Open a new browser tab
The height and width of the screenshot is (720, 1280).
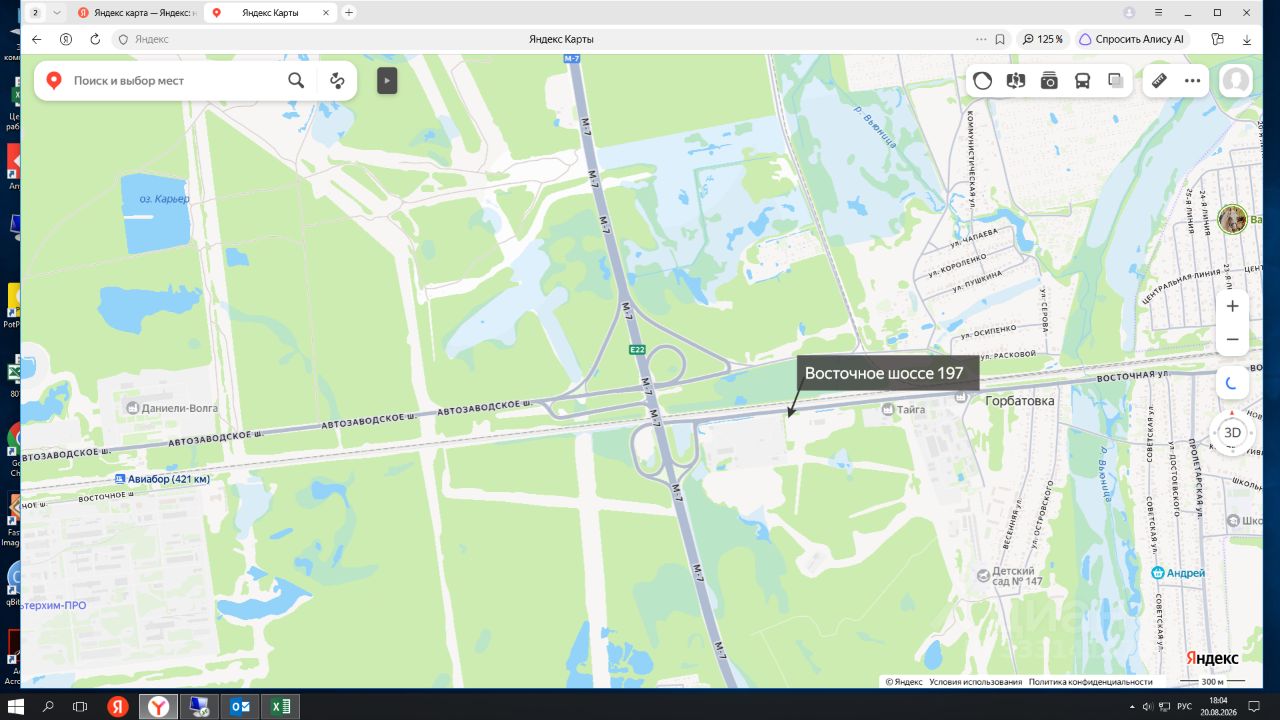coord(348,13)
